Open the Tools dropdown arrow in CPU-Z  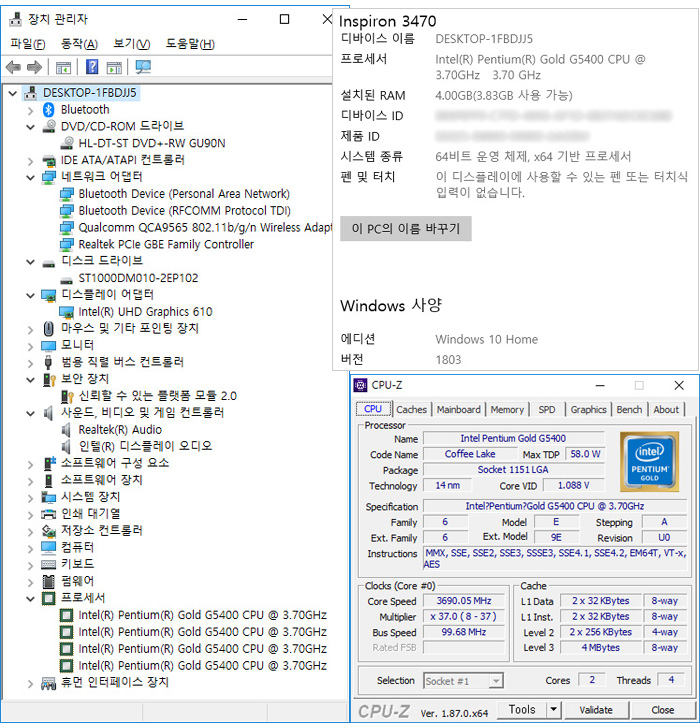pyautogui.click(x=553, y=710)
